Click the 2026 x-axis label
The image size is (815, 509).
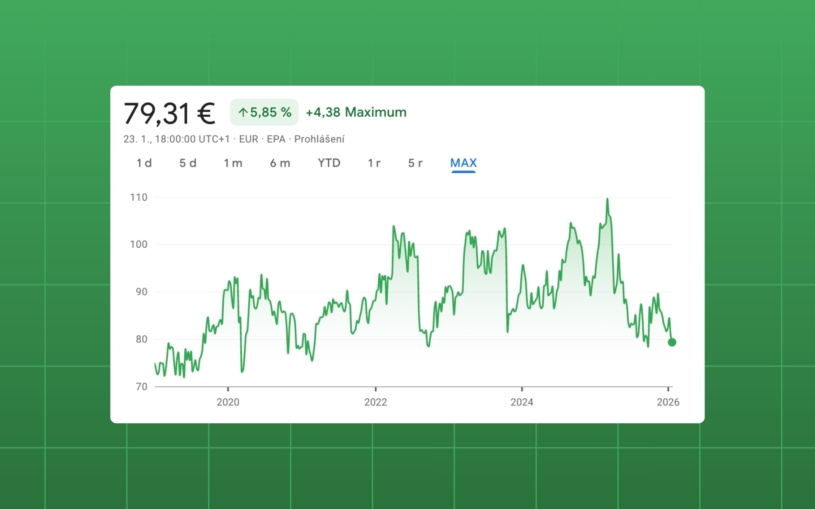668,402
